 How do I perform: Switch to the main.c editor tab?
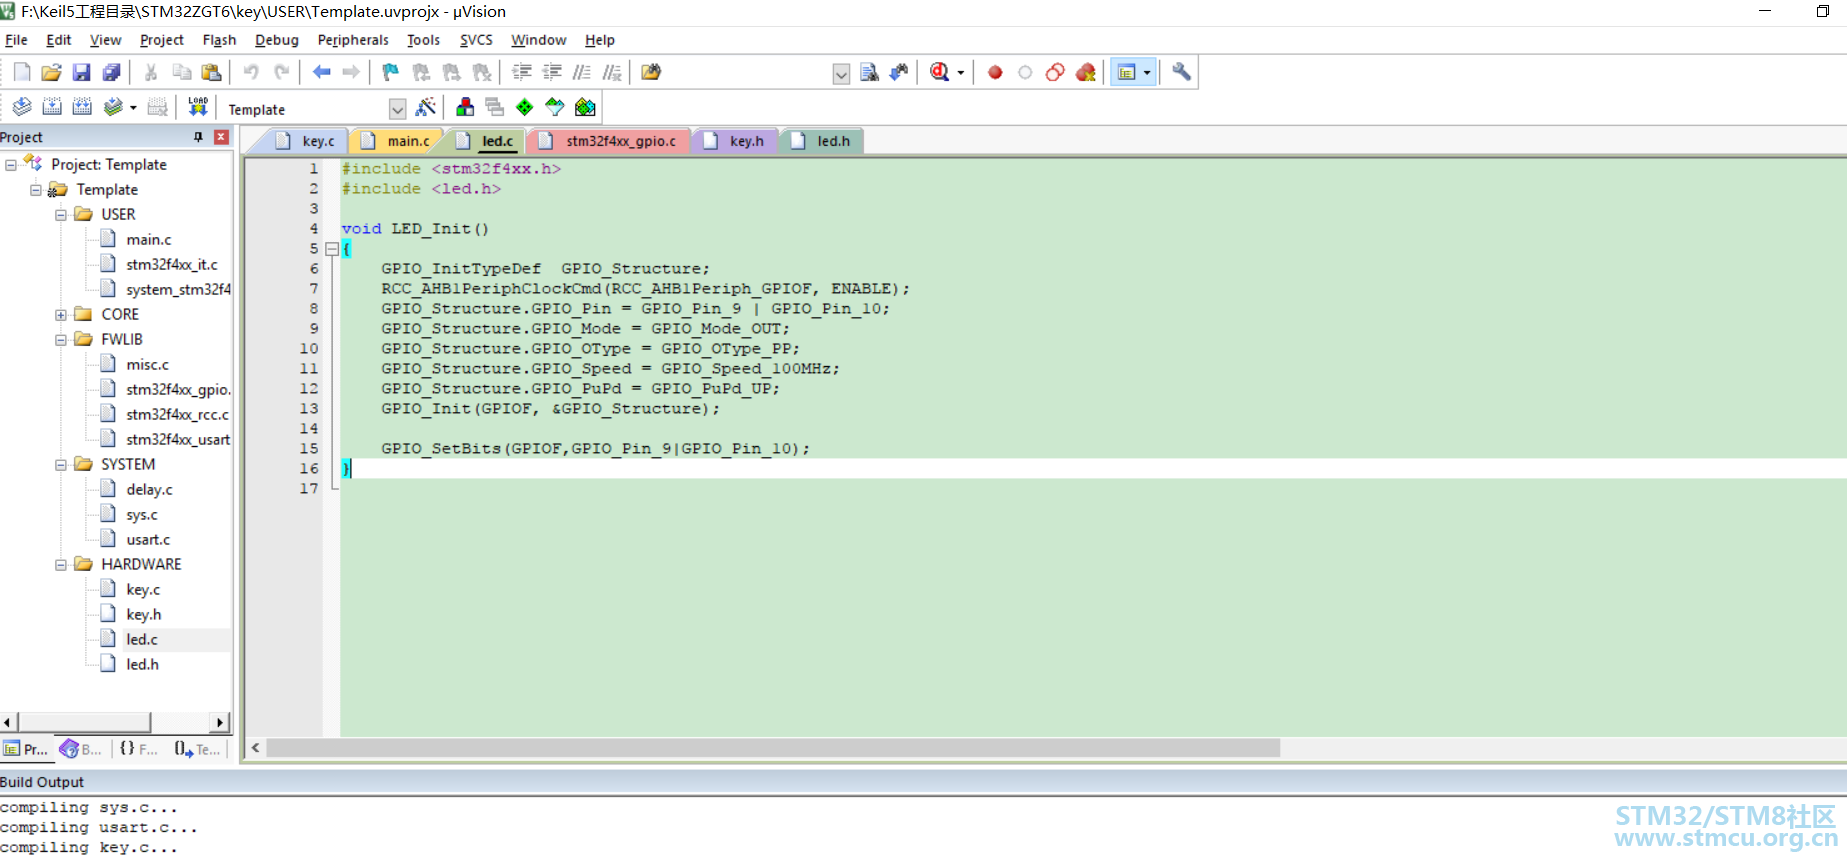[396, 141]
